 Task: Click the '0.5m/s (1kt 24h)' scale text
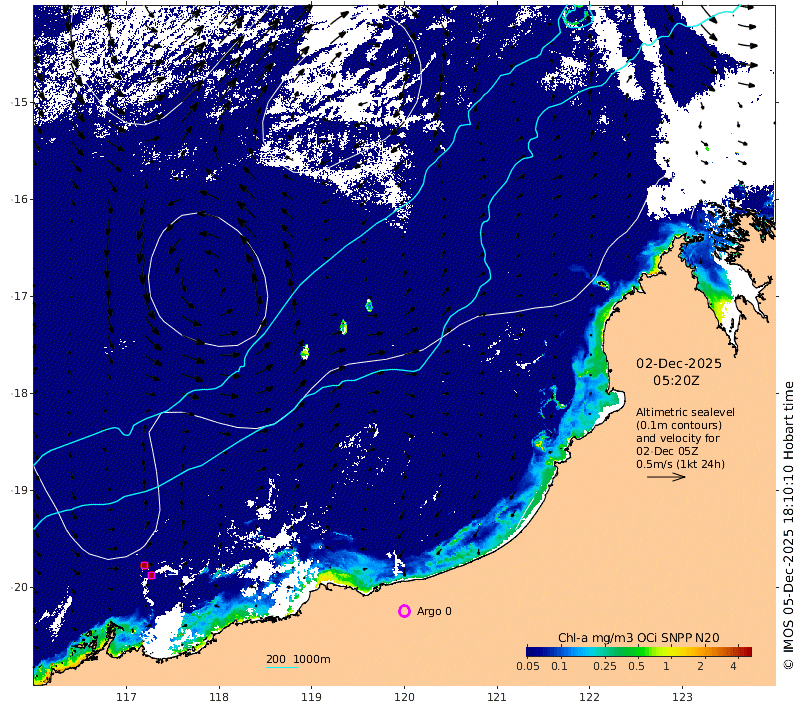click(x=680, y=464)
